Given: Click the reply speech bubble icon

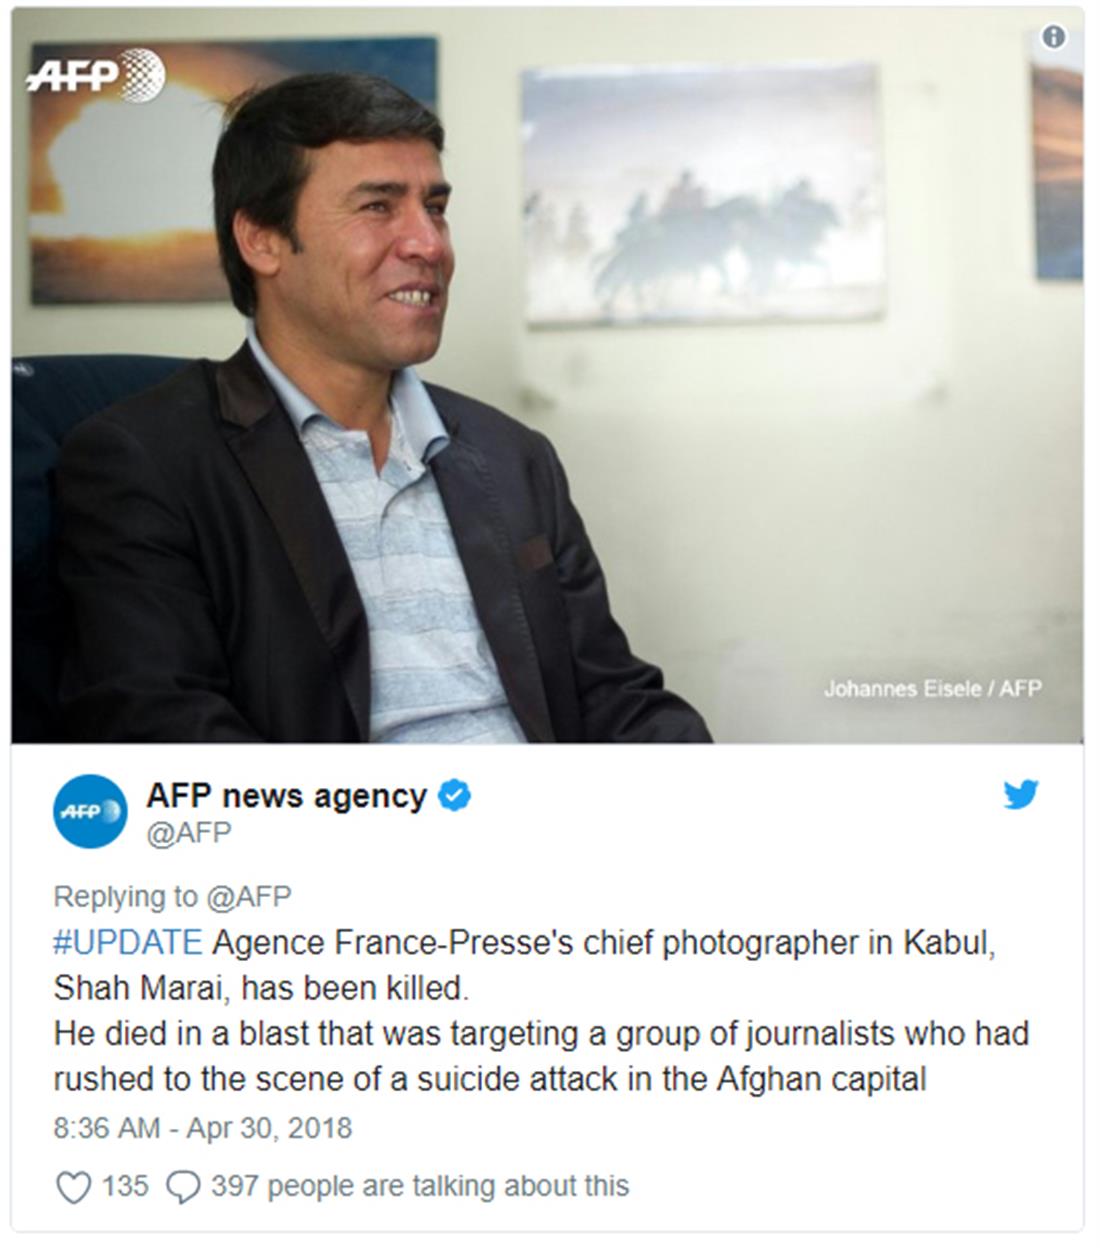Looking at the screenshot, I should (x=182, y=1187).
